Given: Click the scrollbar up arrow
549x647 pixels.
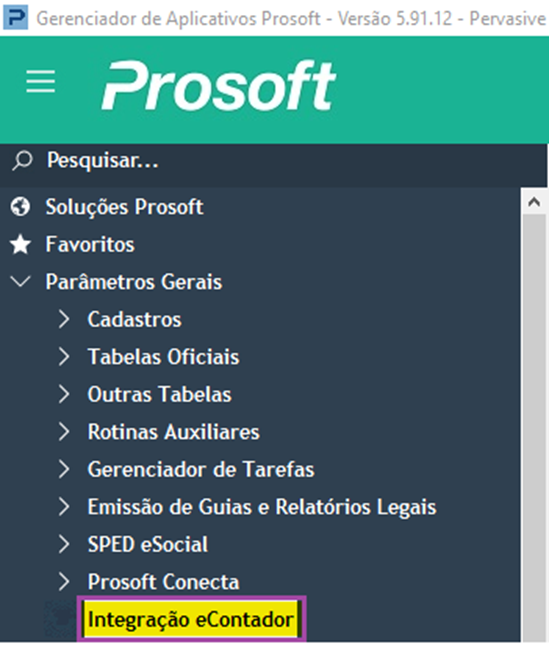Looking at the screenshot, I should pyautogui.click(x=534, y=202).
